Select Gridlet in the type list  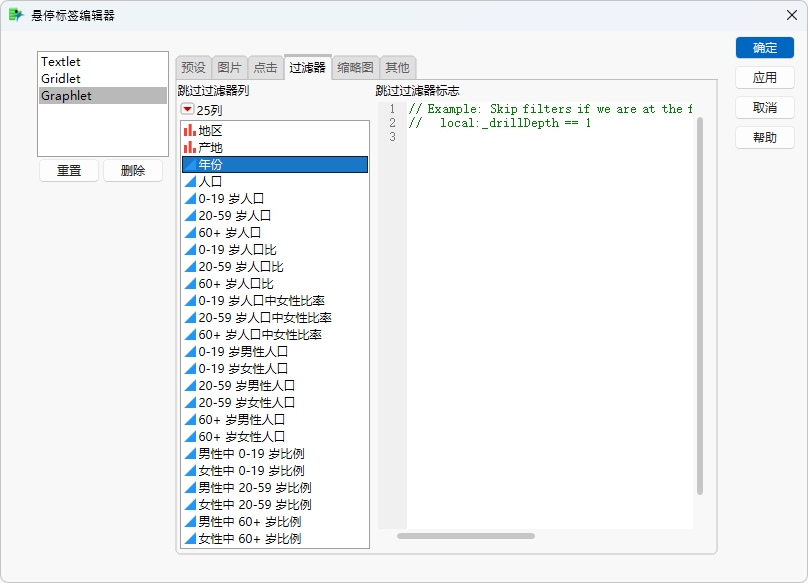pyautogui.click(x=103, y=79)
